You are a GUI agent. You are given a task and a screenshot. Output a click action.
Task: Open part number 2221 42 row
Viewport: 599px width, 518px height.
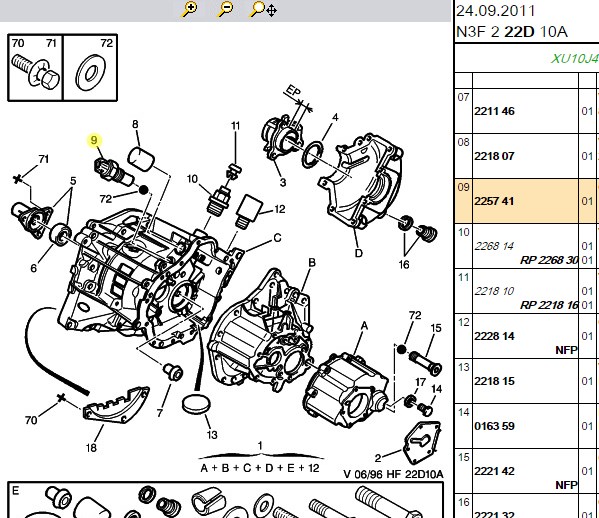[494, 471]
